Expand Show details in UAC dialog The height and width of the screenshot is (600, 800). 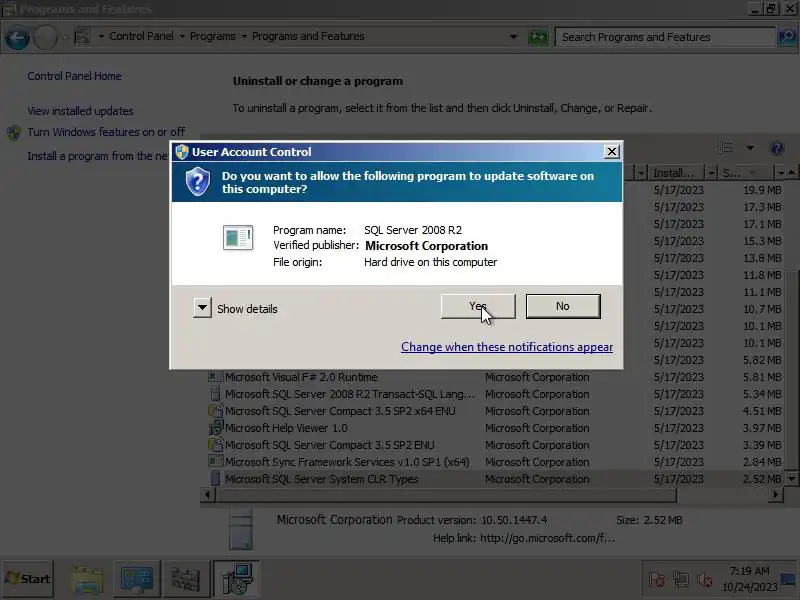click(x=203, y=308)
